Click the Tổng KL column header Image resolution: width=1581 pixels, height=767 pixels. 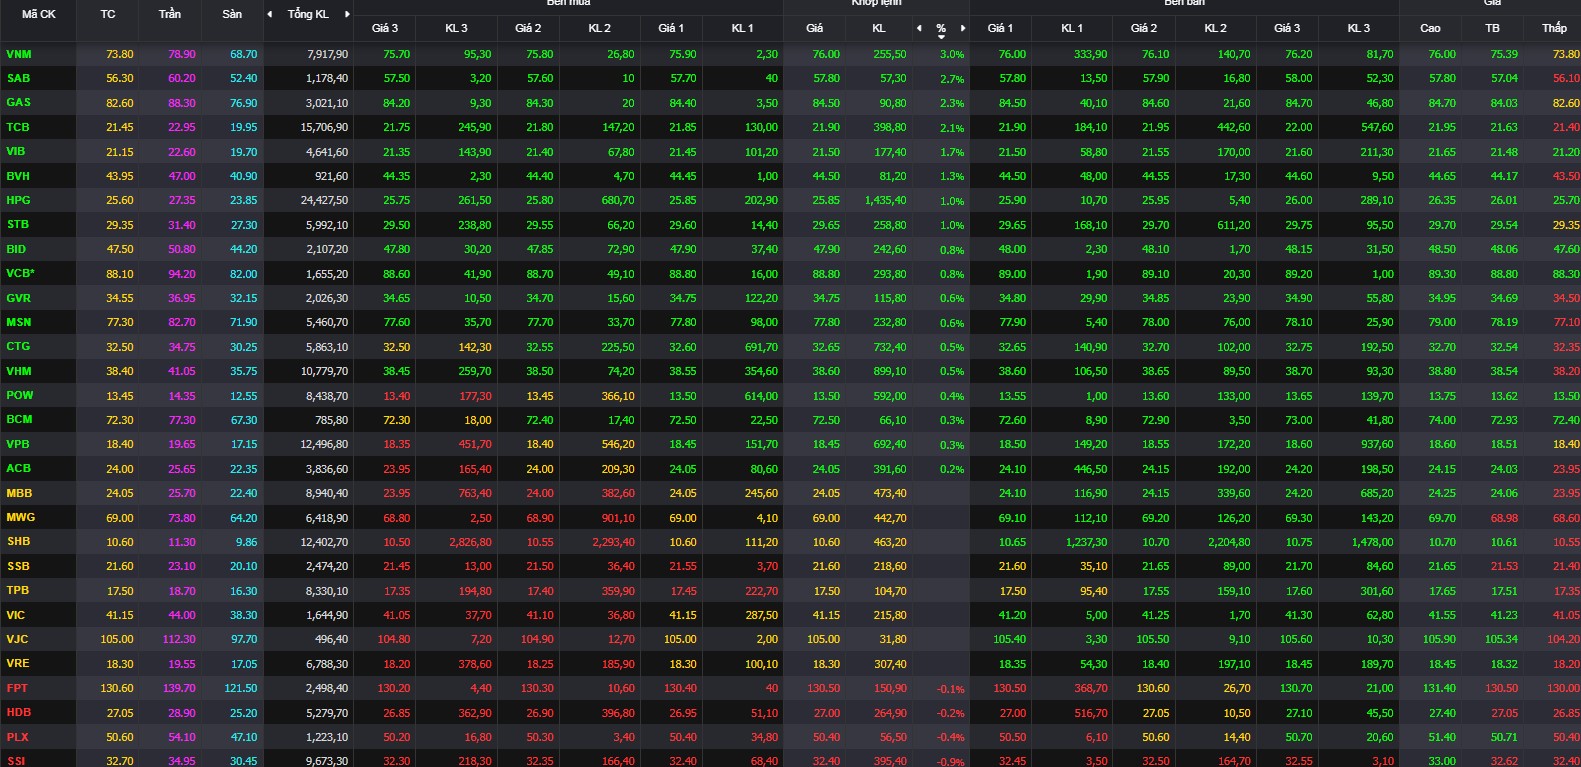coord(308,14)
